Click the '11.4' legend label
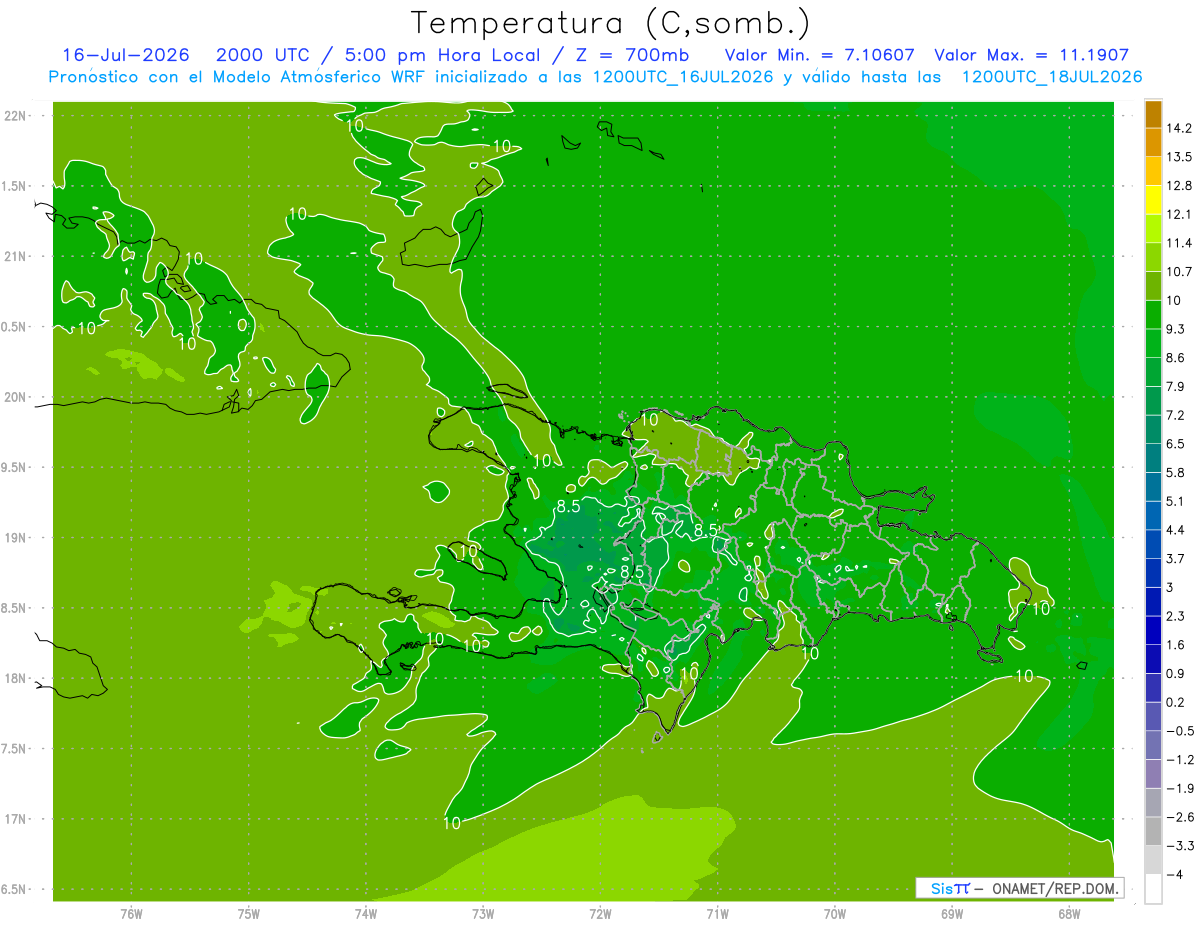Image resolution: width=1200 pixels, height=927 pixels. 1179,243
